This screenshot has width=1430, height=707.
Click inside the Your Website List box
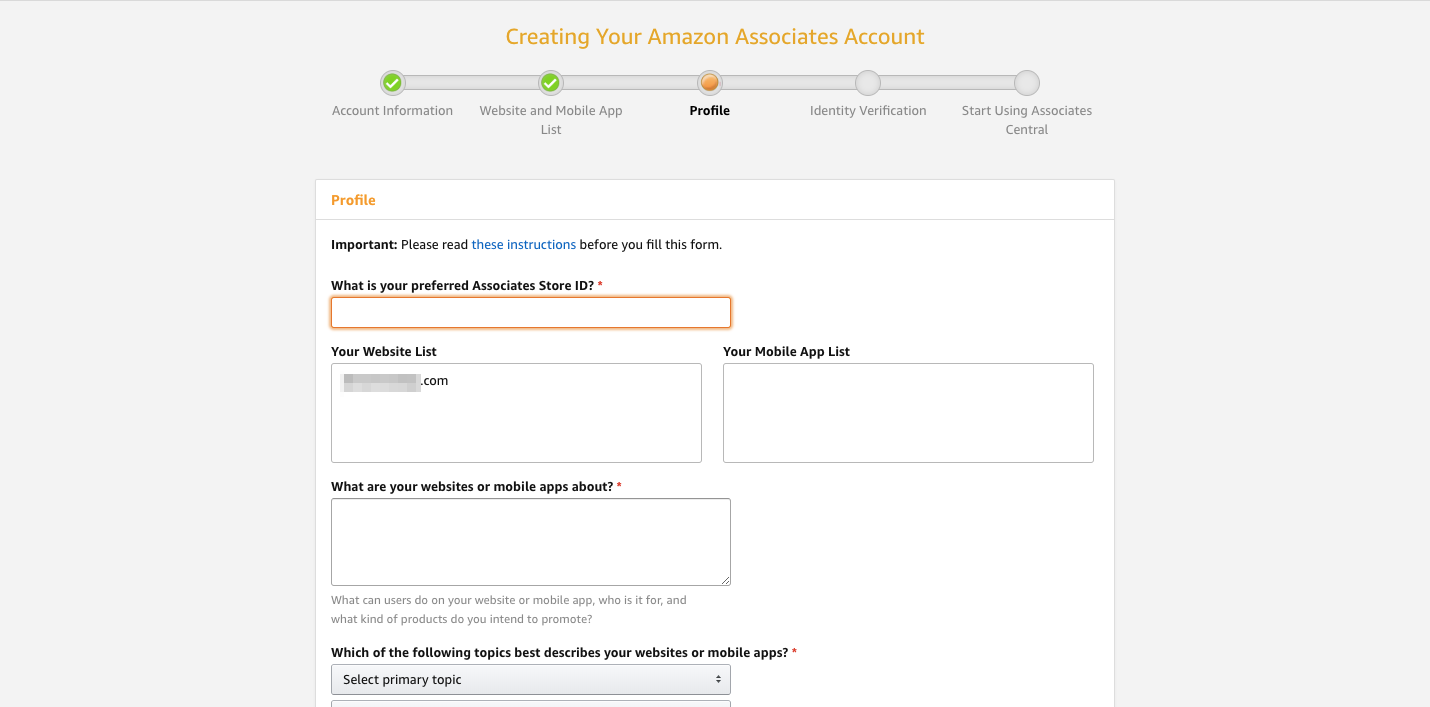[x=516, y=413]
